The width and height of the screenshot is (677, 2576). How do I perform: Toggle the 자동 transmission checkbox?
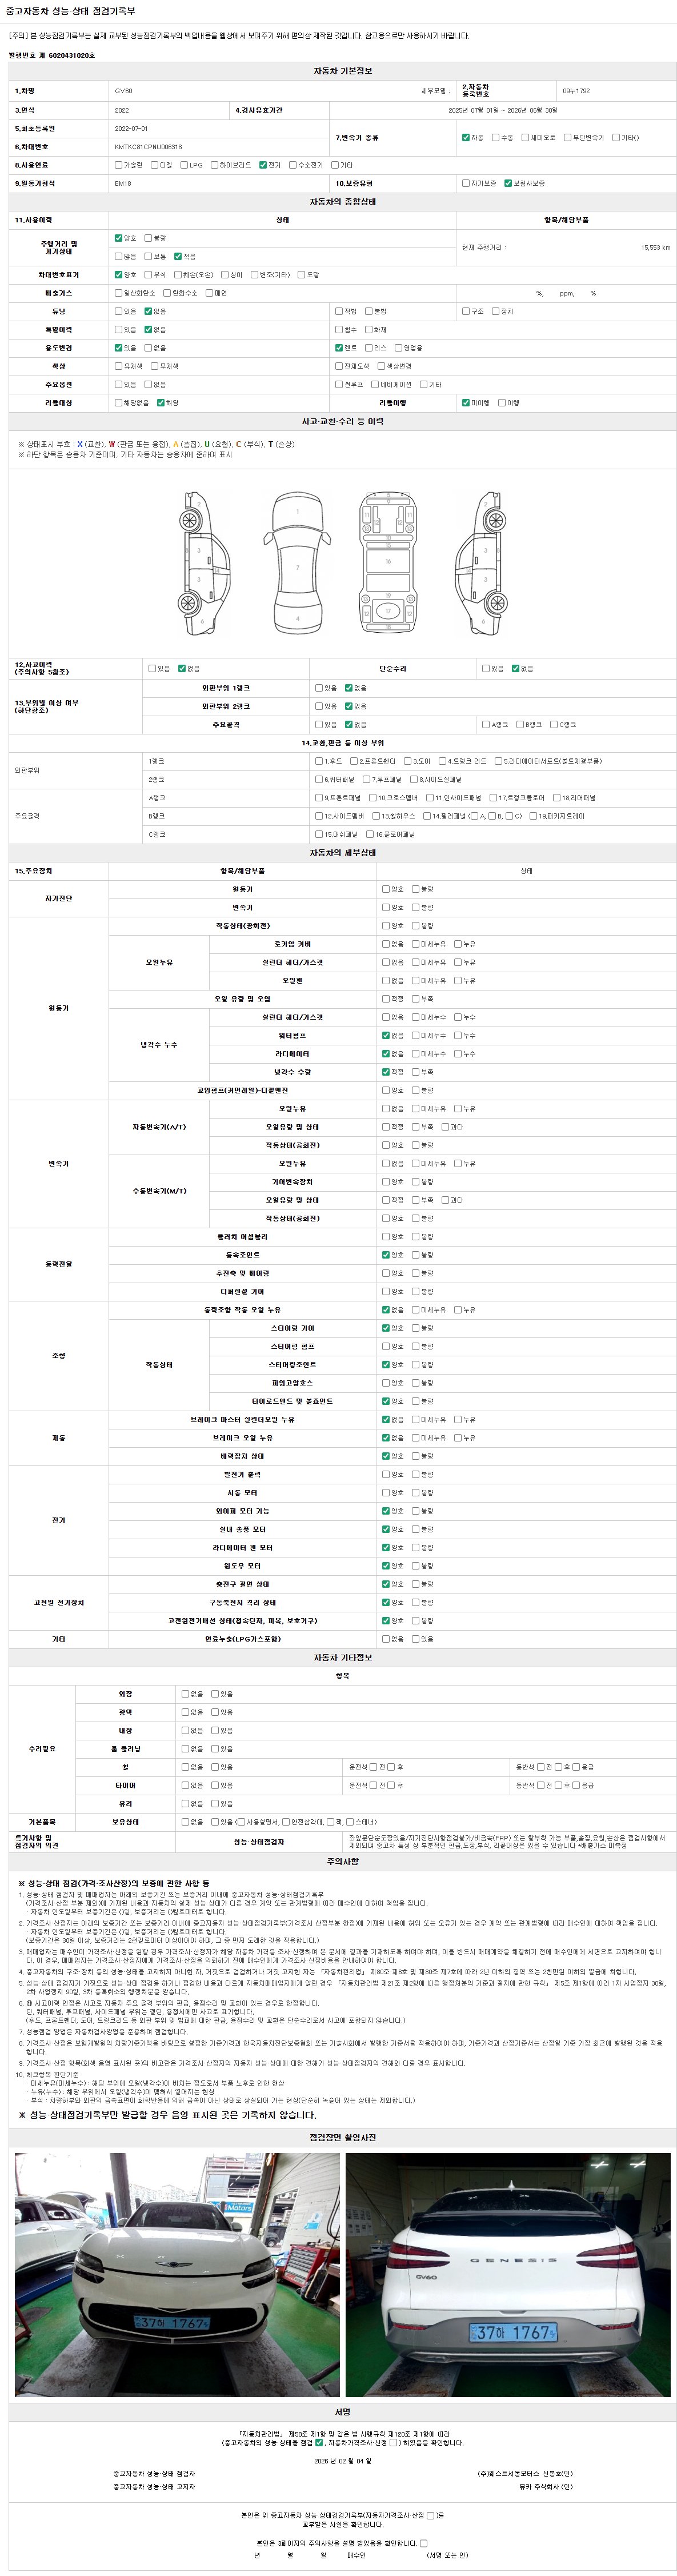coord(465,138)
